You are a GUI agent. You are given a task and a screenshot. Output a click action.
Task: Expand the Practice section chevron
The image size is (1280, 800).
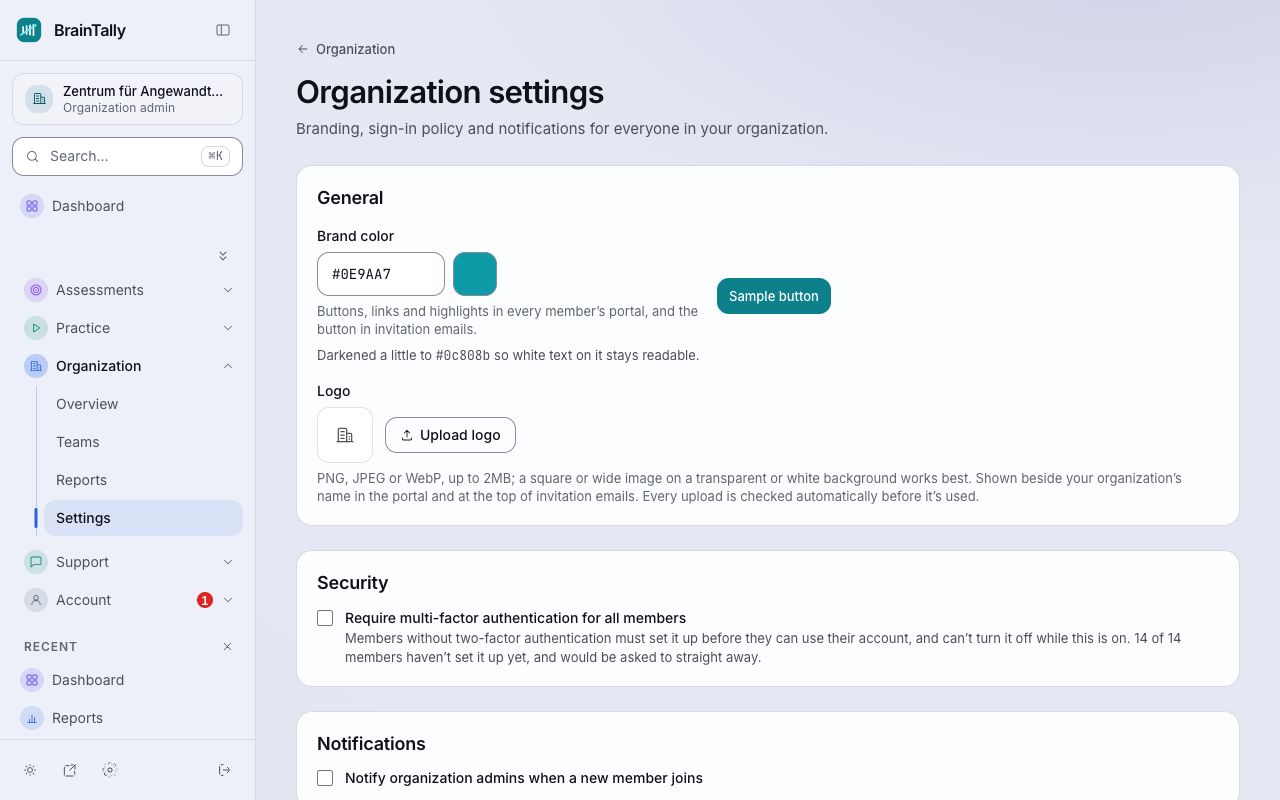click(228, 328)
